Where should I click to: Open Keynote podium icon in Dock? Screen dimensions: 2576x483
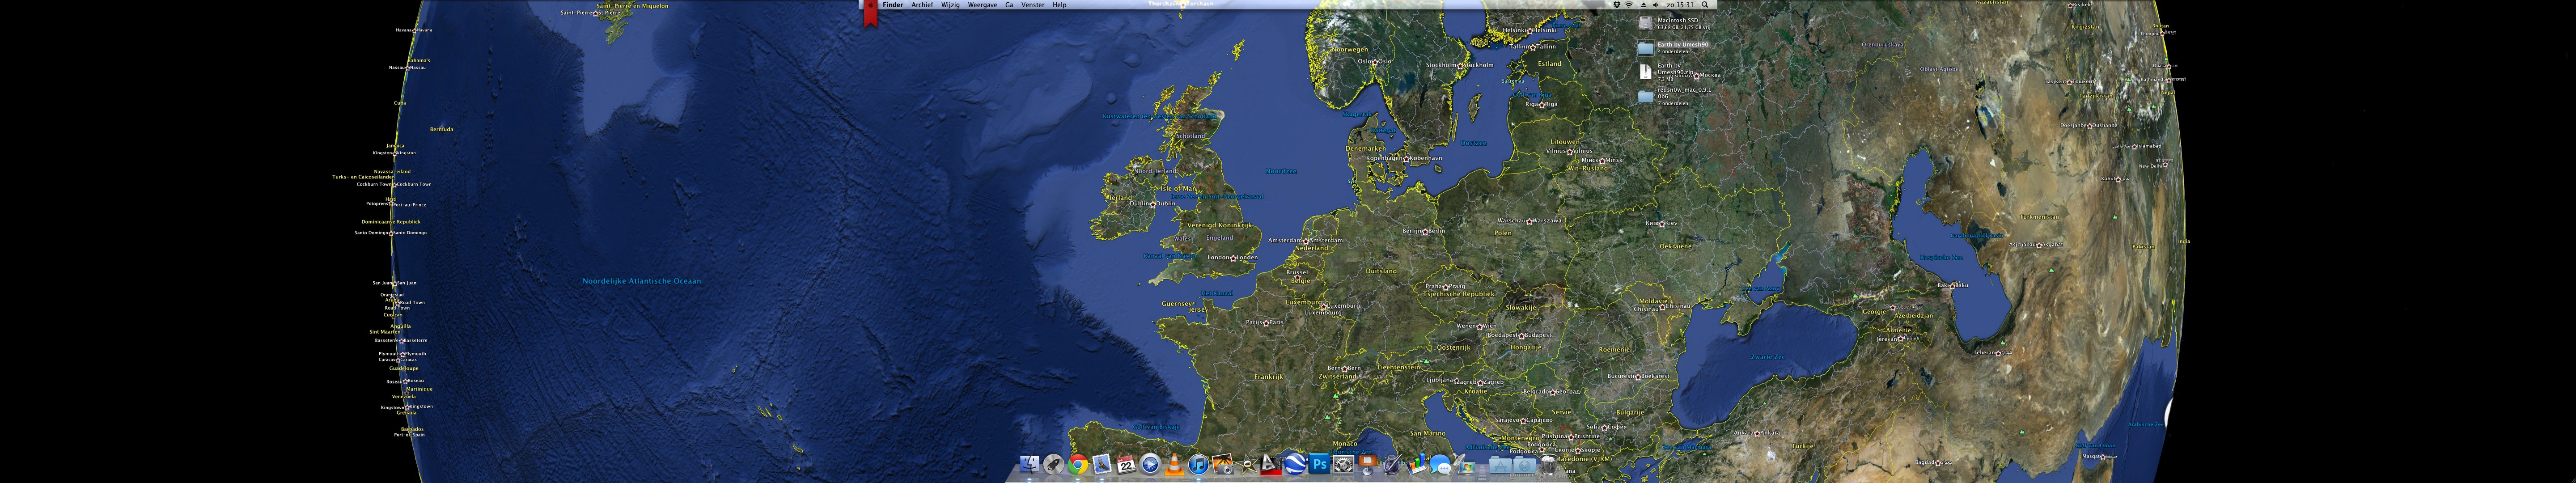click(x=1368, y=465)
